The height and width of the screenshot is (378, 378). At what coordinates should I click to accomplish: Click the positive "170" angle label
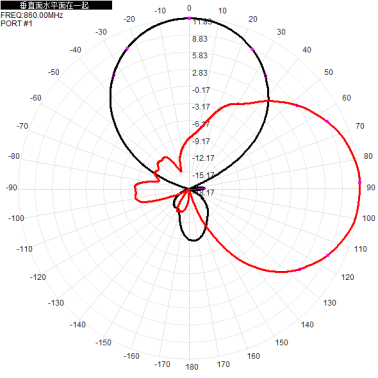pos(223,364)
